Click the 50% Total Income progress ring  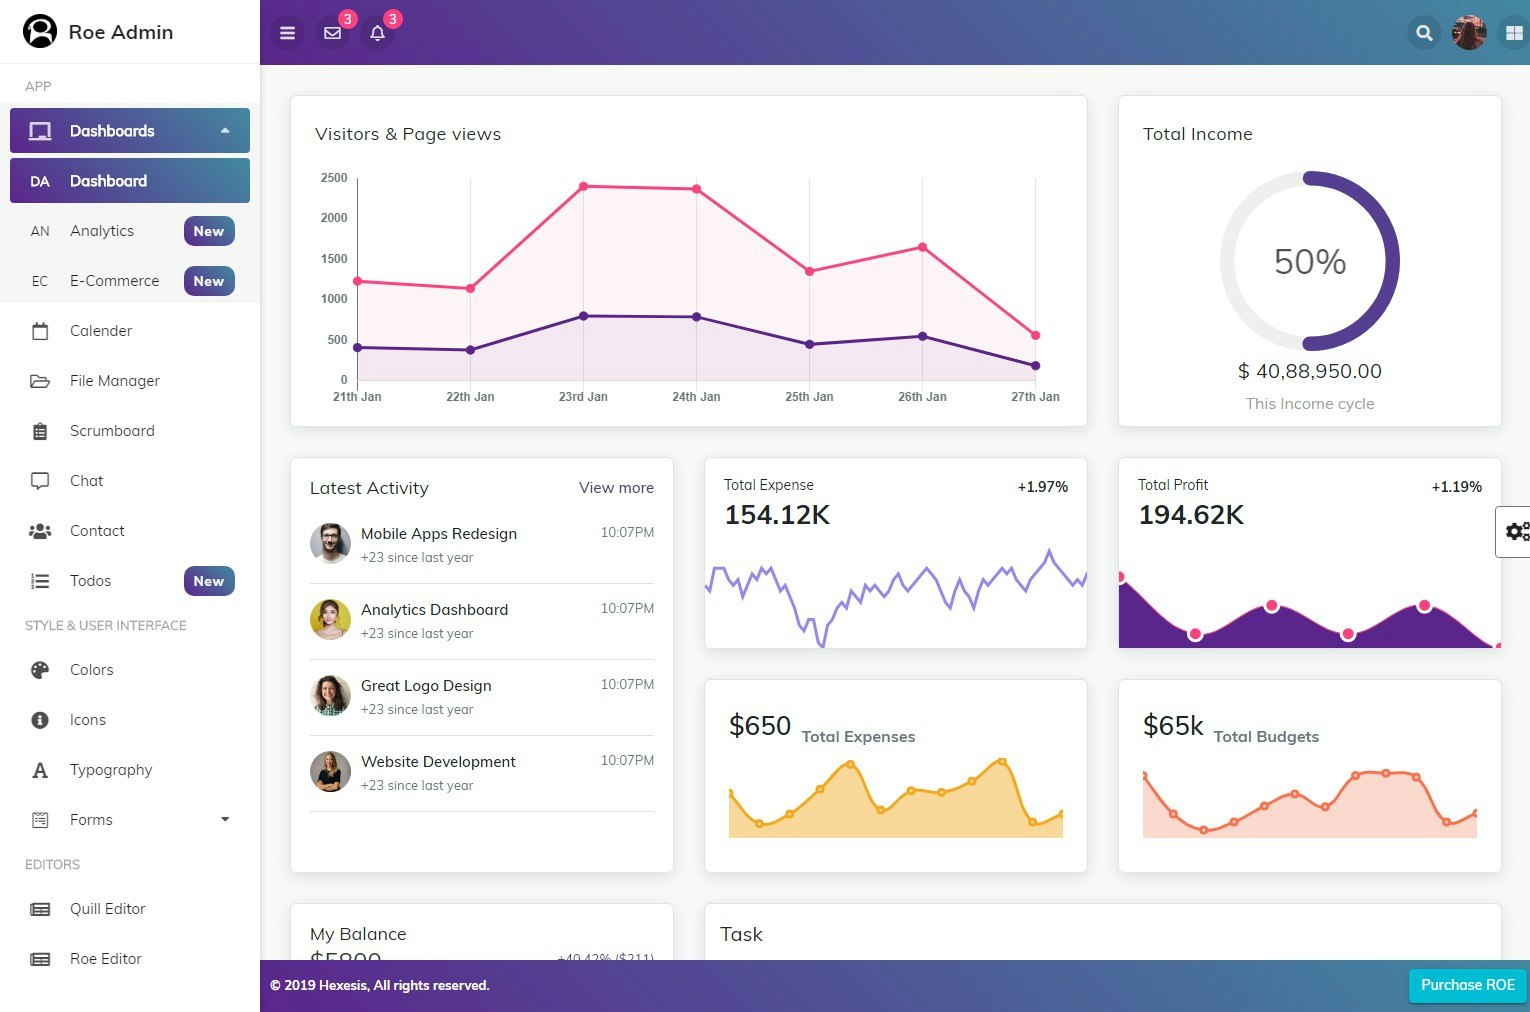pyautogui.click(x=1310, y=261)
